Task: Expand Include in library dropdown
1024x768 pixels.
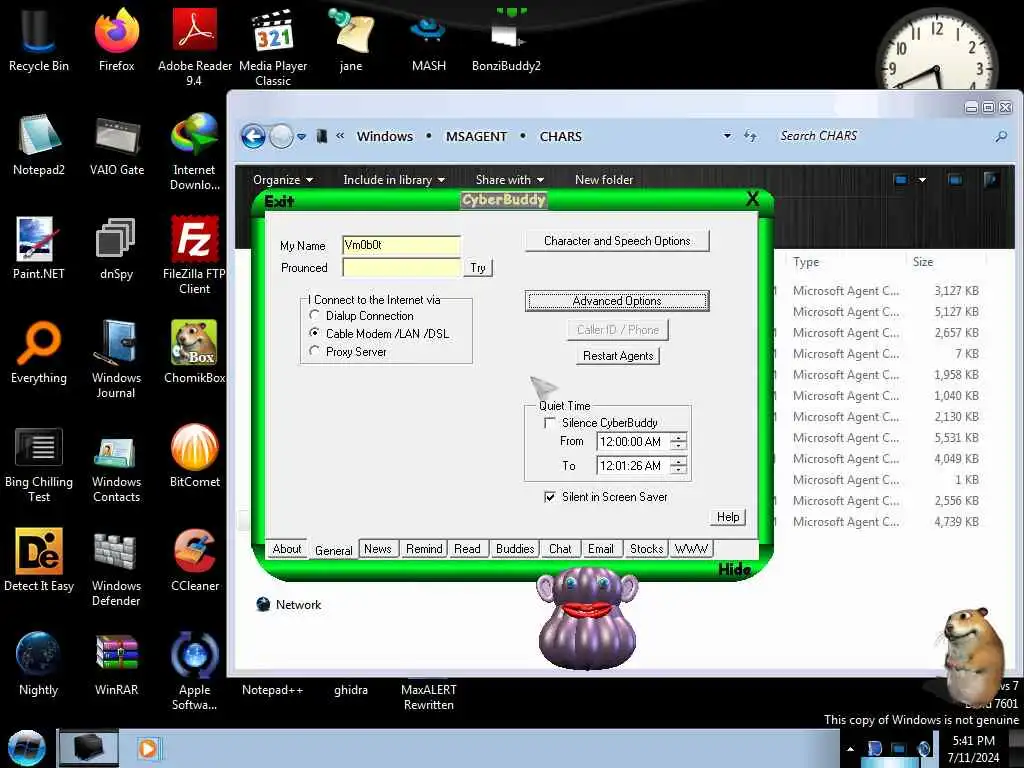Action: point(394,180)
